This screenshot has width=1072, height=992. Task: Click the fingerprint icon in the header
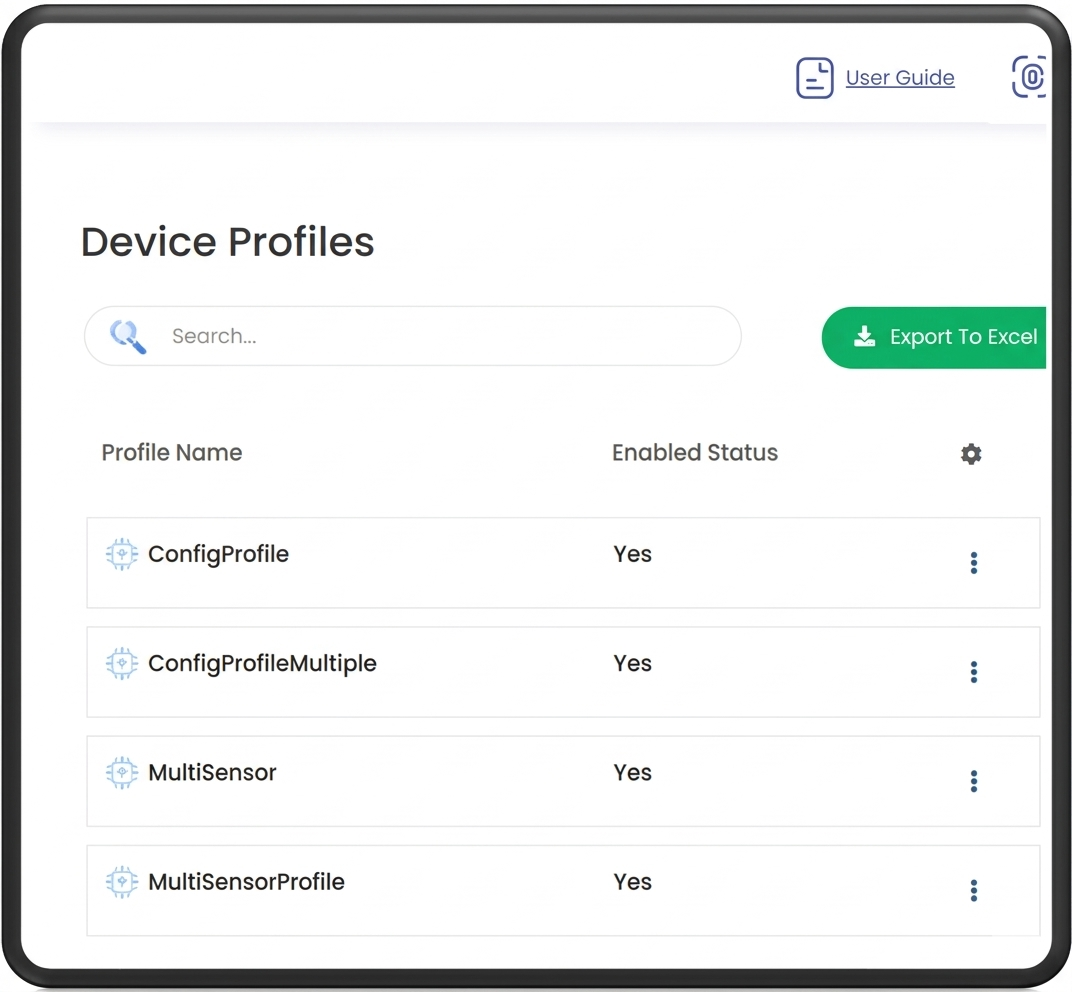[1029, 77]
